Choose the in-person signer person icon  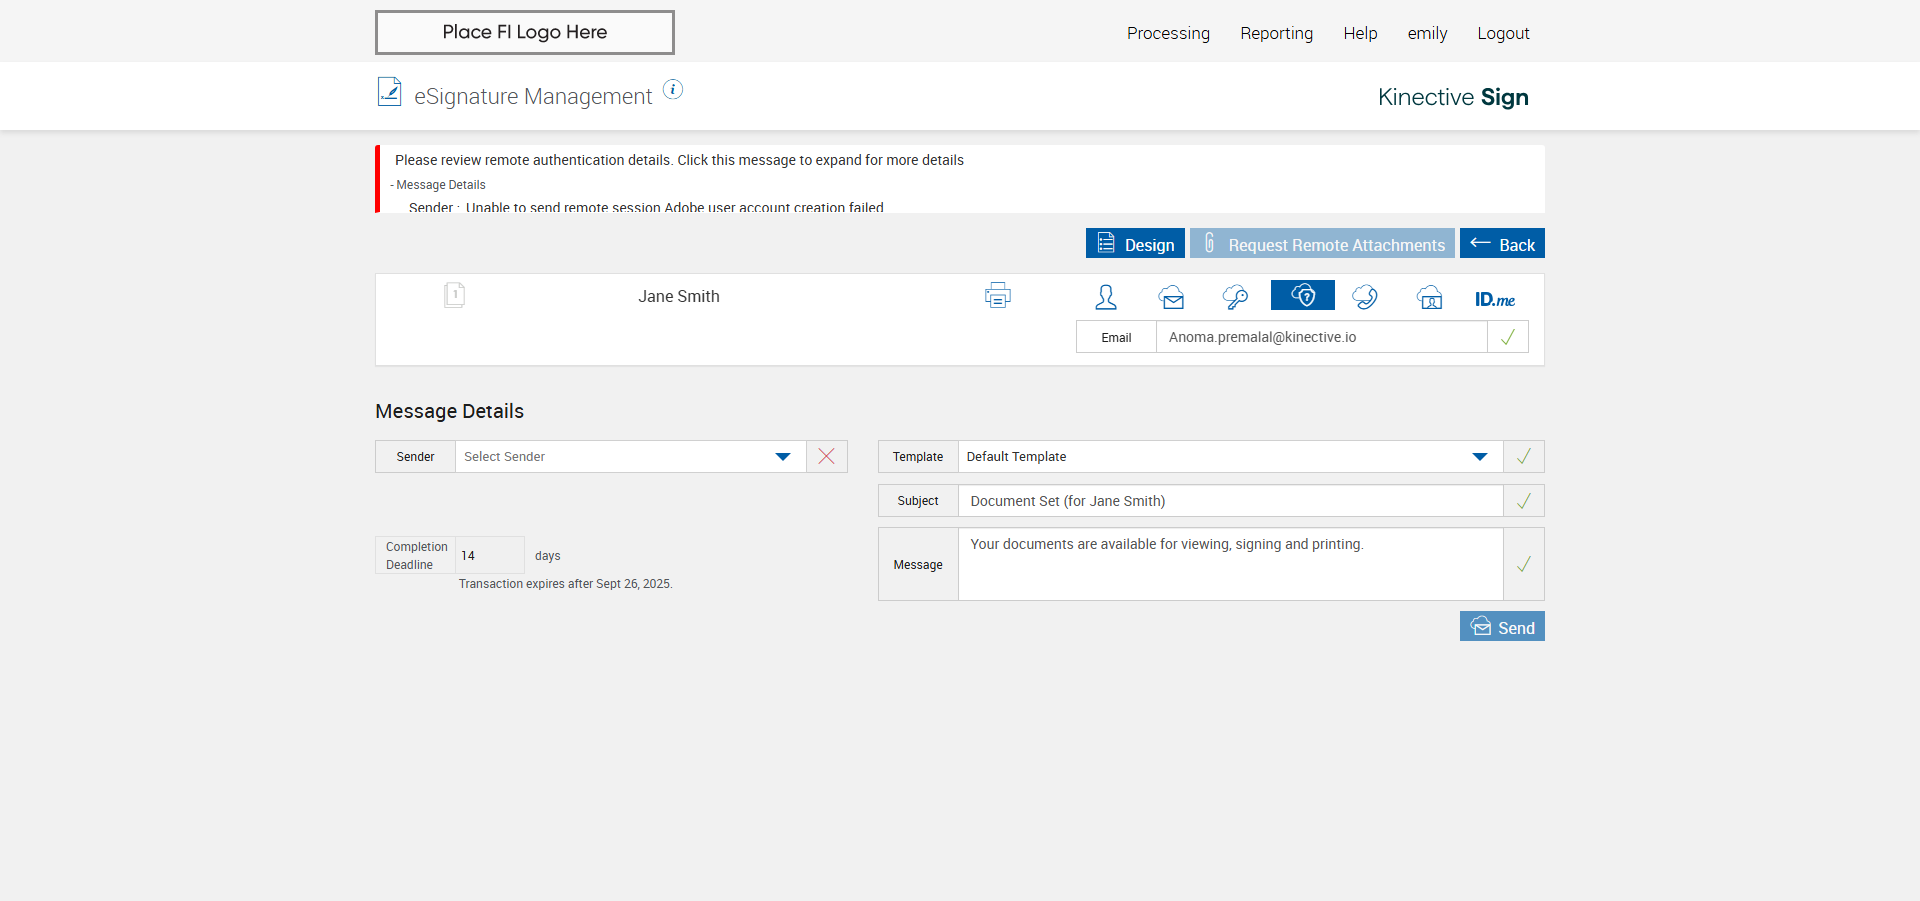pyautogui.click(x=1106, y=297)
